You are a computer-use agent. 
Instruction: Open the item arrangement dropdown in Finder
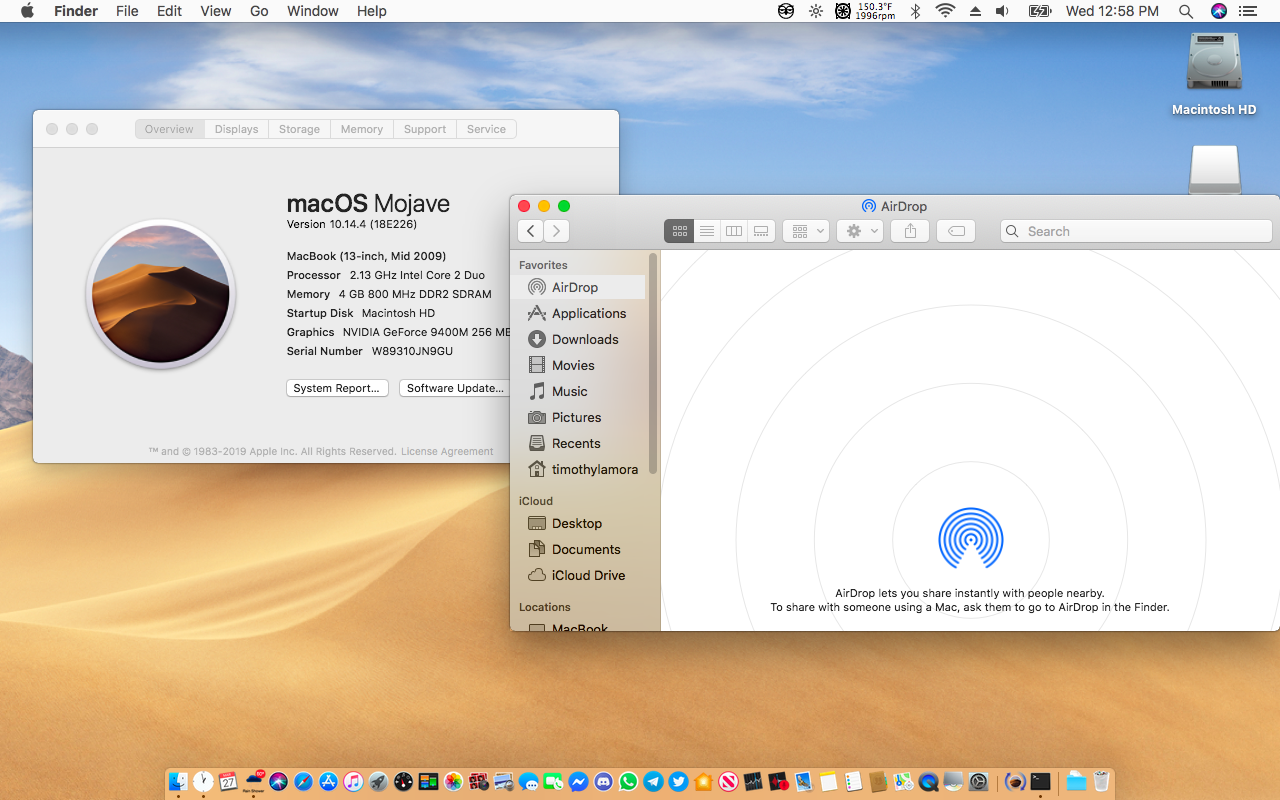tap(806, 231)
